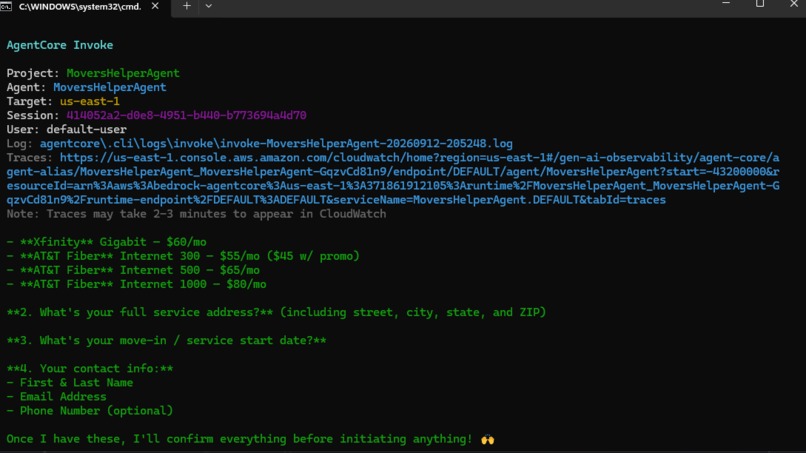806x453 pixels.
Task: Click the AT&T Fiber Internet 300 line
Action: click(183, 256)
